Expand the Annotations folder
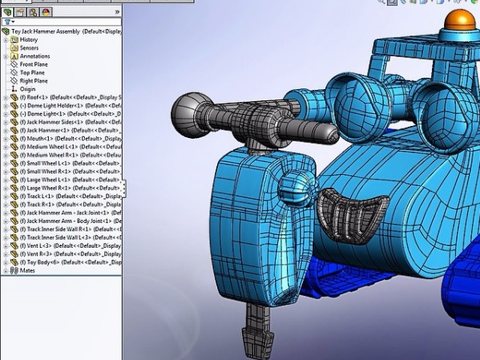Viewport: 480px width, 360px height. [x=5, y=57]
